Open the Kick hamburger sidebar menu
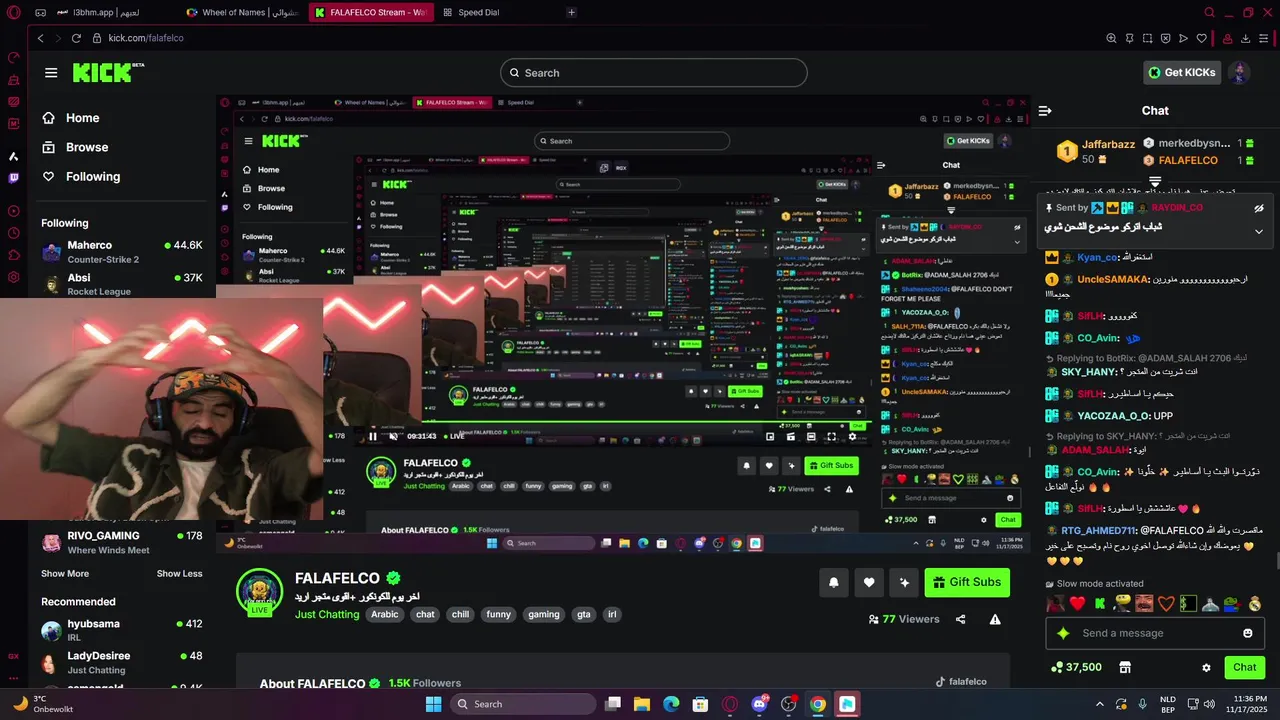Screen dimensions: 1280x720 [51, 73]
